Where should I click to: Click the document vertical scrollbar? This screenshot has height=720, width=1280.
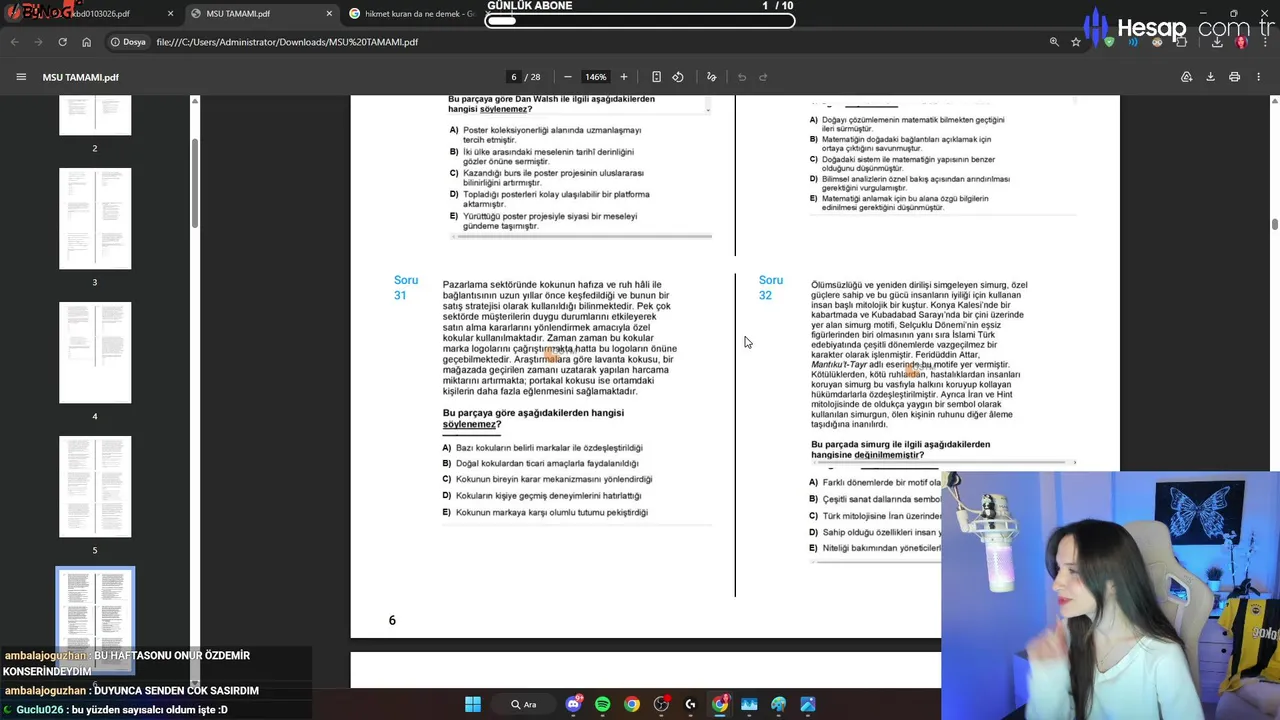[1274, 223]
